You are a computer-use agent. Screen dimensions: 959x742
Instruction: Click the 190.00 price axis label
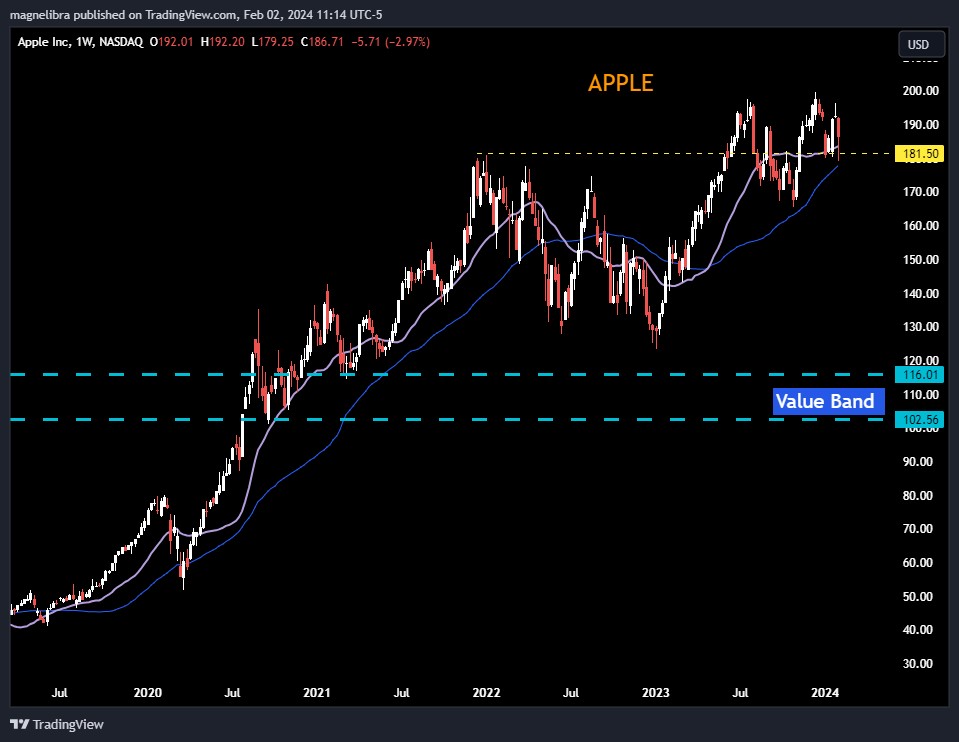(x=920, y=125)
